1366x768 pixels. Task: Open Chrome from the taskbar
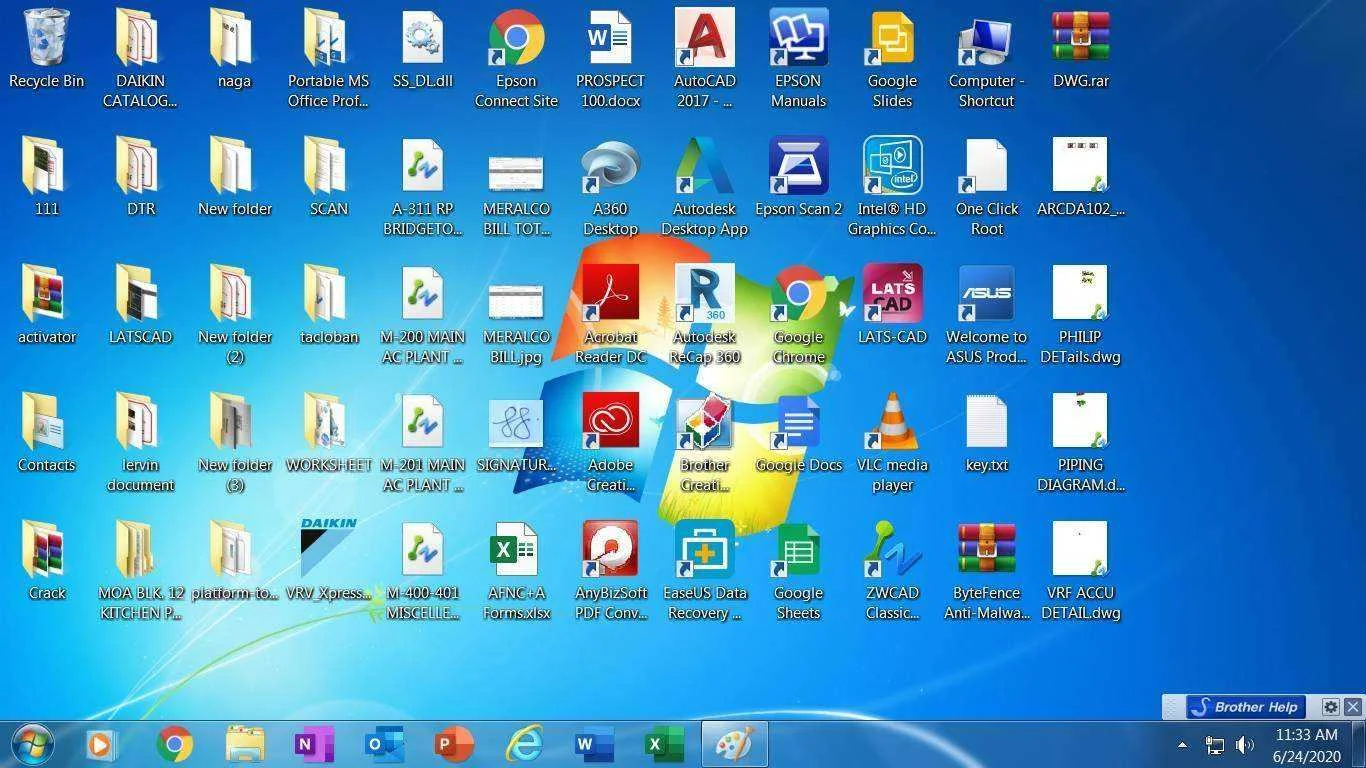pyautogui.click(x=175, y=744)
